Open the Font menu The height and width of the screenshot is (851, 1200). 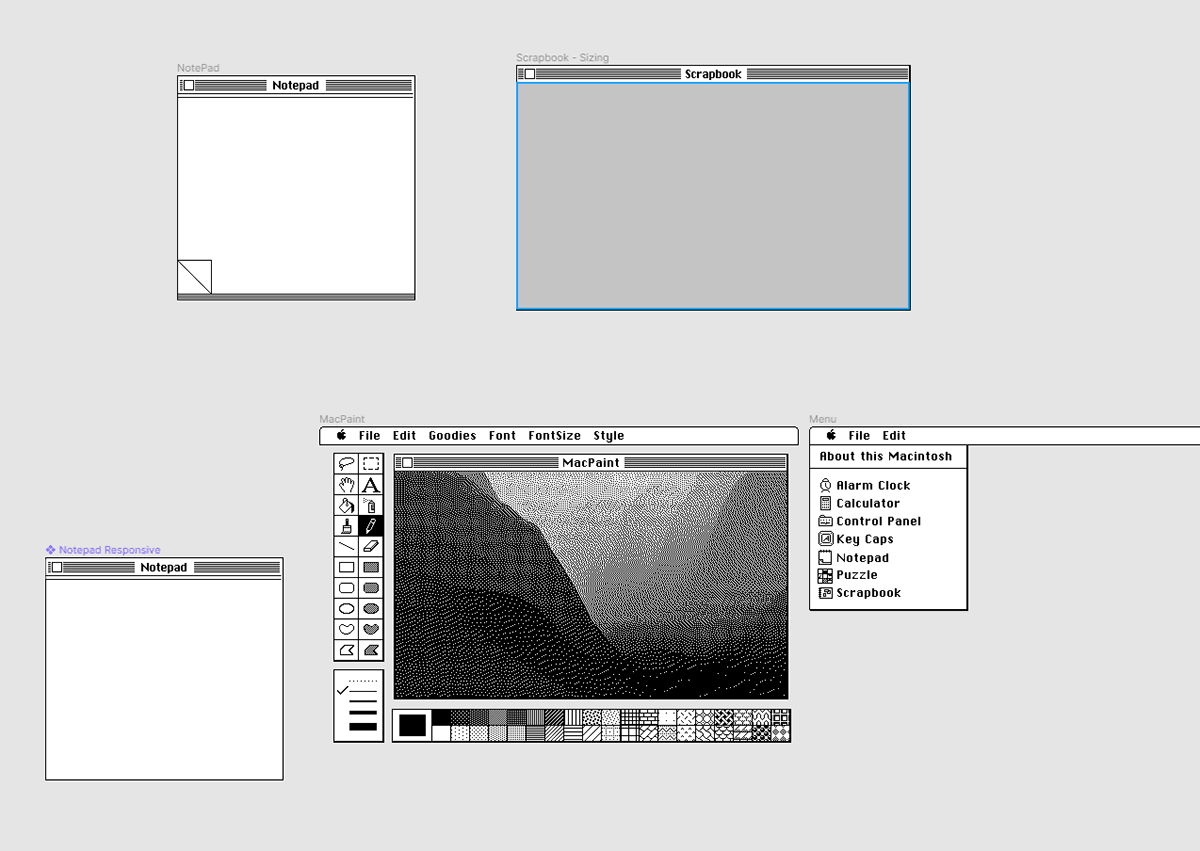click(x=503, y=435)
